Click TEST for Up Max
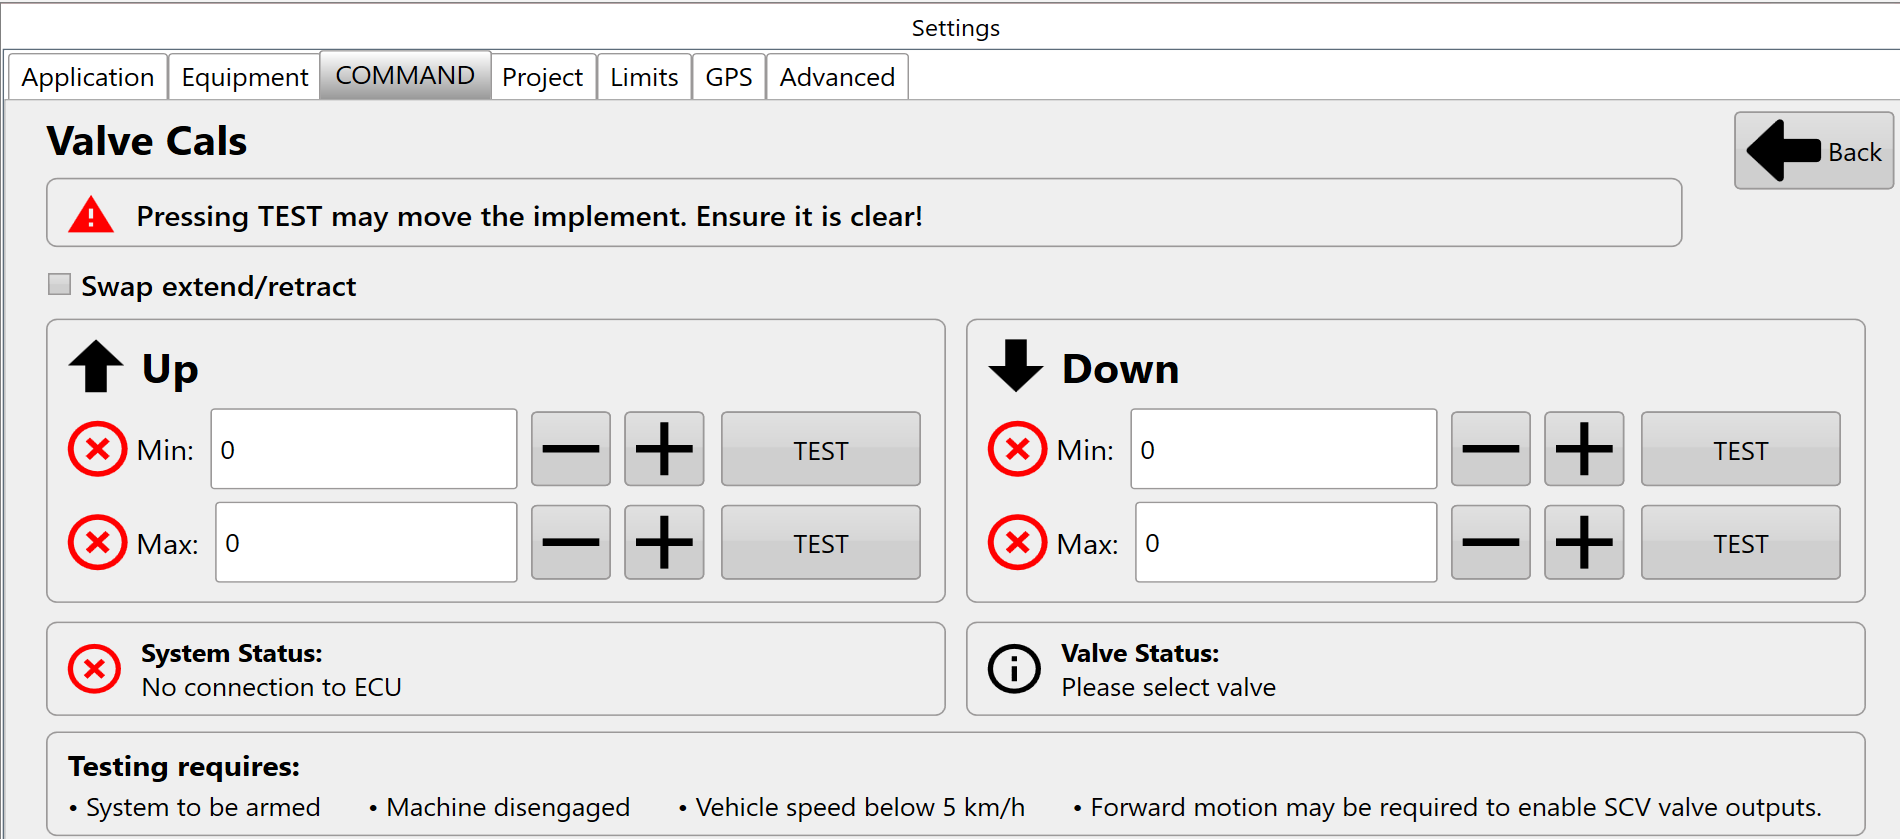Viewport: 1900px width, 839px height. pos(821,542)
